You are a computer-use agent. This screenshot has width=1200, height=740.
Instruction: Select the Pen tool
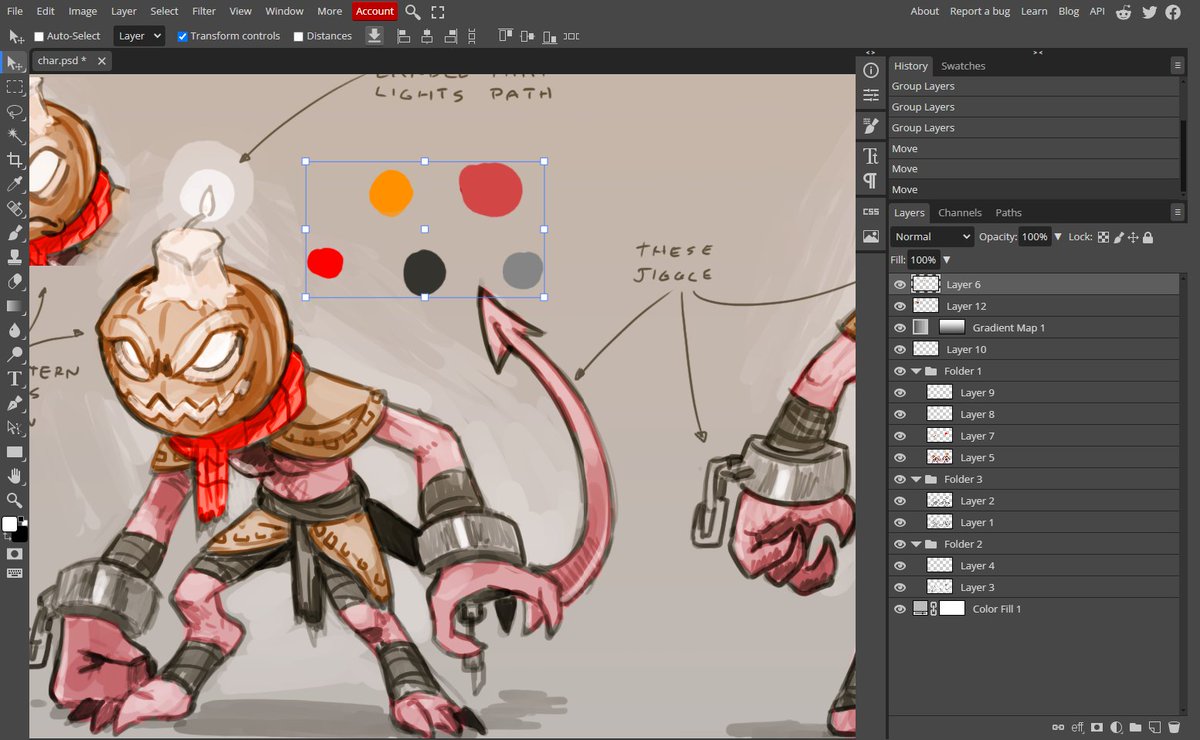pos(15,403)
